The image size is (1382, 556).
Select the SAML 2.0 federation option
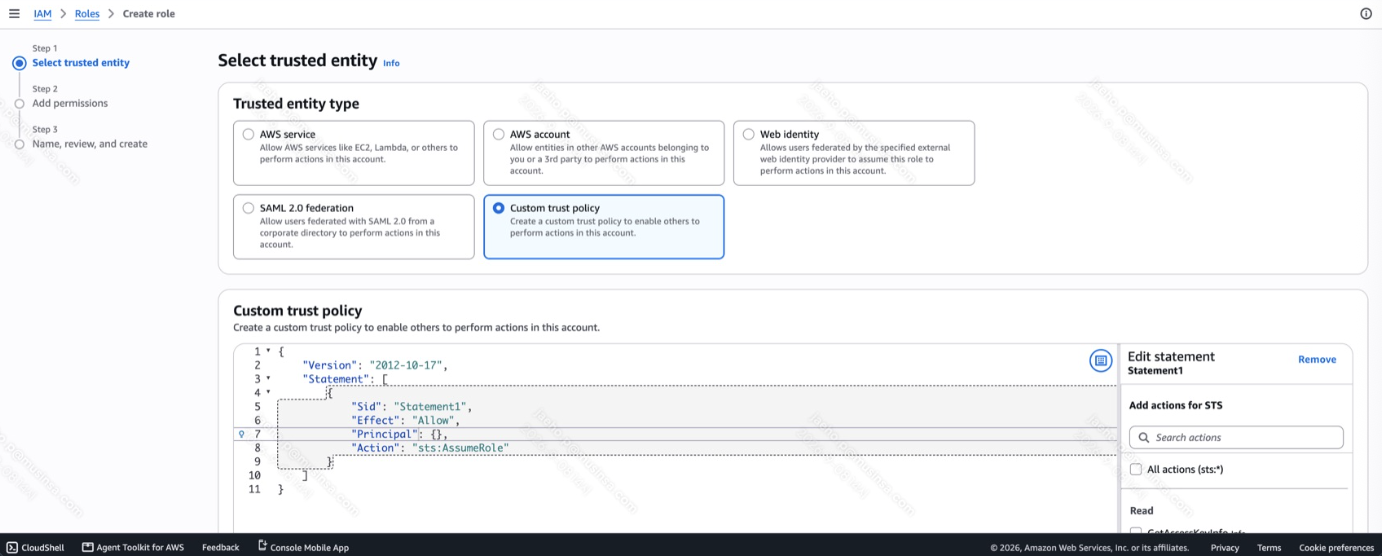click(x=248, y=208)
